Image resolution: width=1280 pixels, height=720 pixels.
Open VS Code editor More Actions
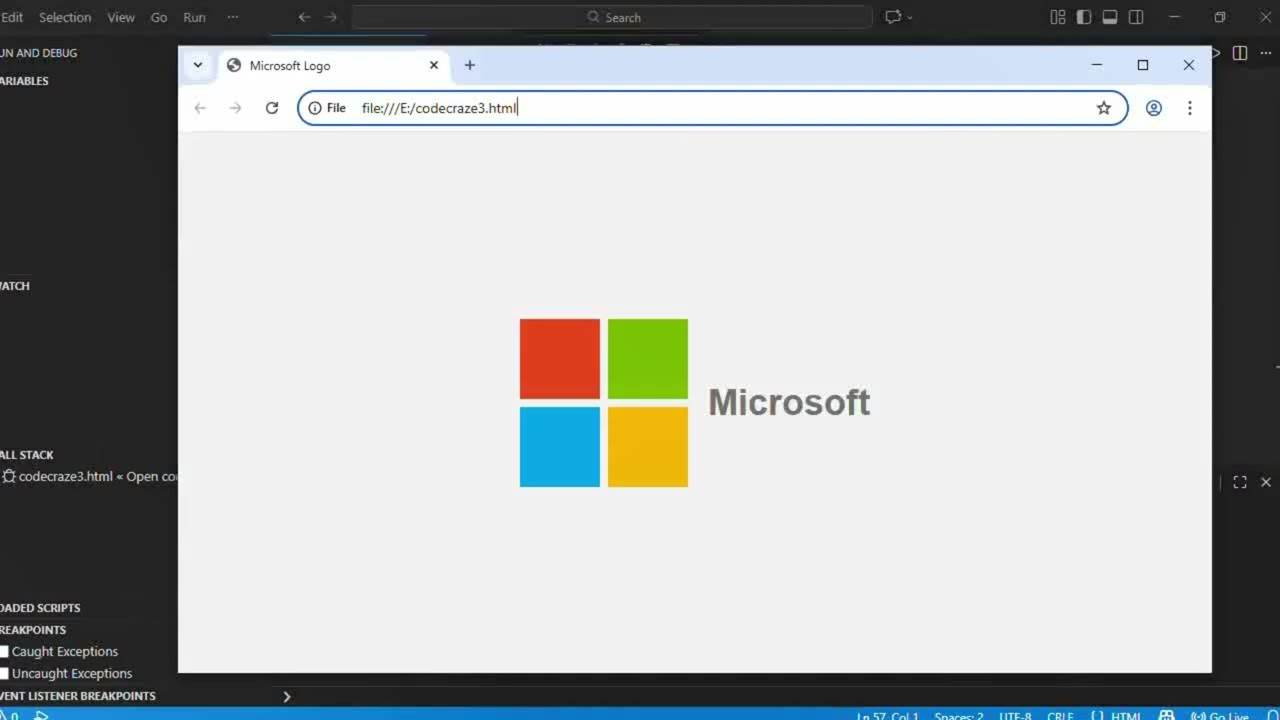pos(1266,53)
